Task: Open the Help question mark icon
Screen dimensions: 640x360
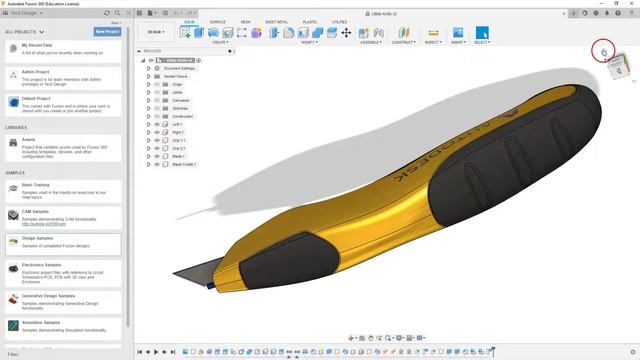Action: pyautogui.click(x=618, y=13)
